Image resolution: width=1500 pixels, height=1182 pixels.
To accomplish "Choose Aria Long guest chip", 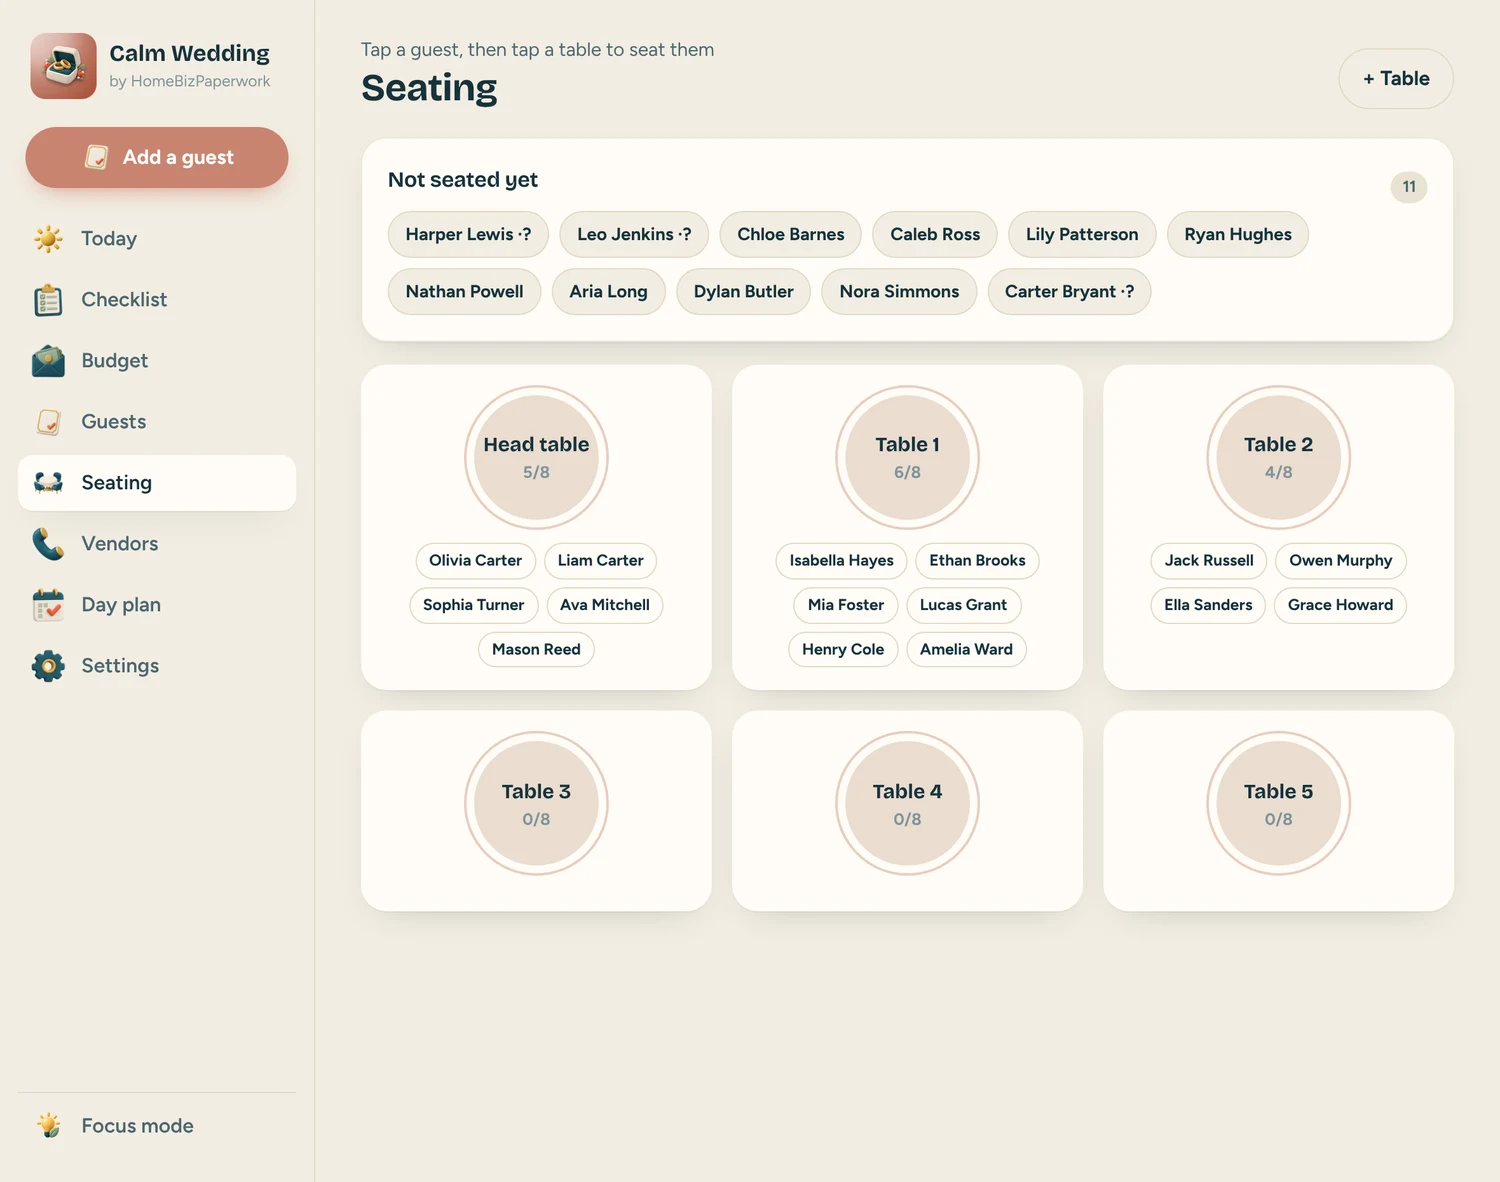I will click(x=608, y=291).
